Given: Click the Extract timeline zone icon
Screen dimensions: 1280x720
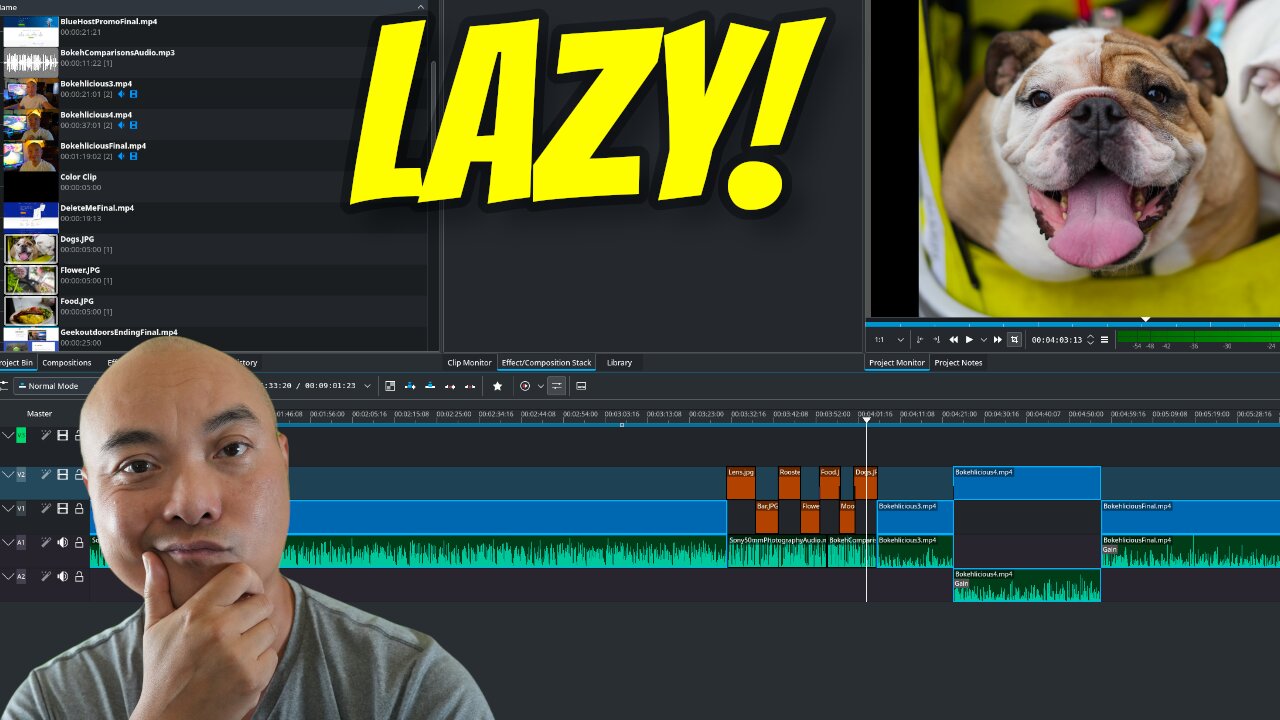Looking at the screenshot, I should 450,386.
